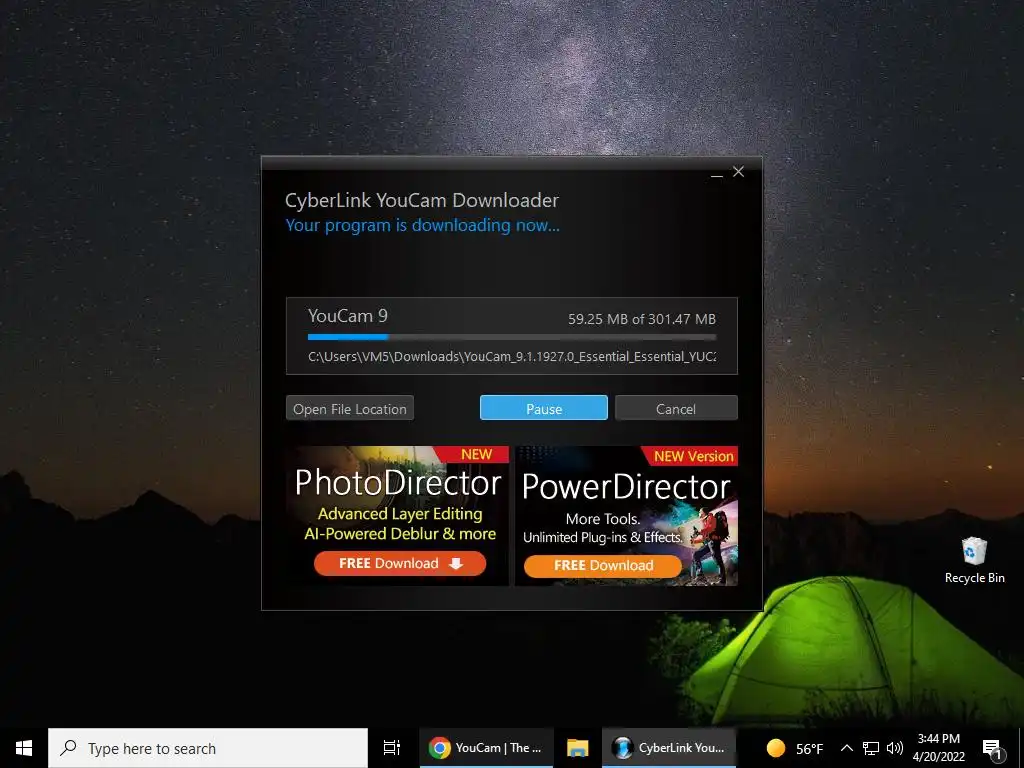Click the red NEW badge on PhotoDirector
This screenshot has width=1024, height=768.
472,455
